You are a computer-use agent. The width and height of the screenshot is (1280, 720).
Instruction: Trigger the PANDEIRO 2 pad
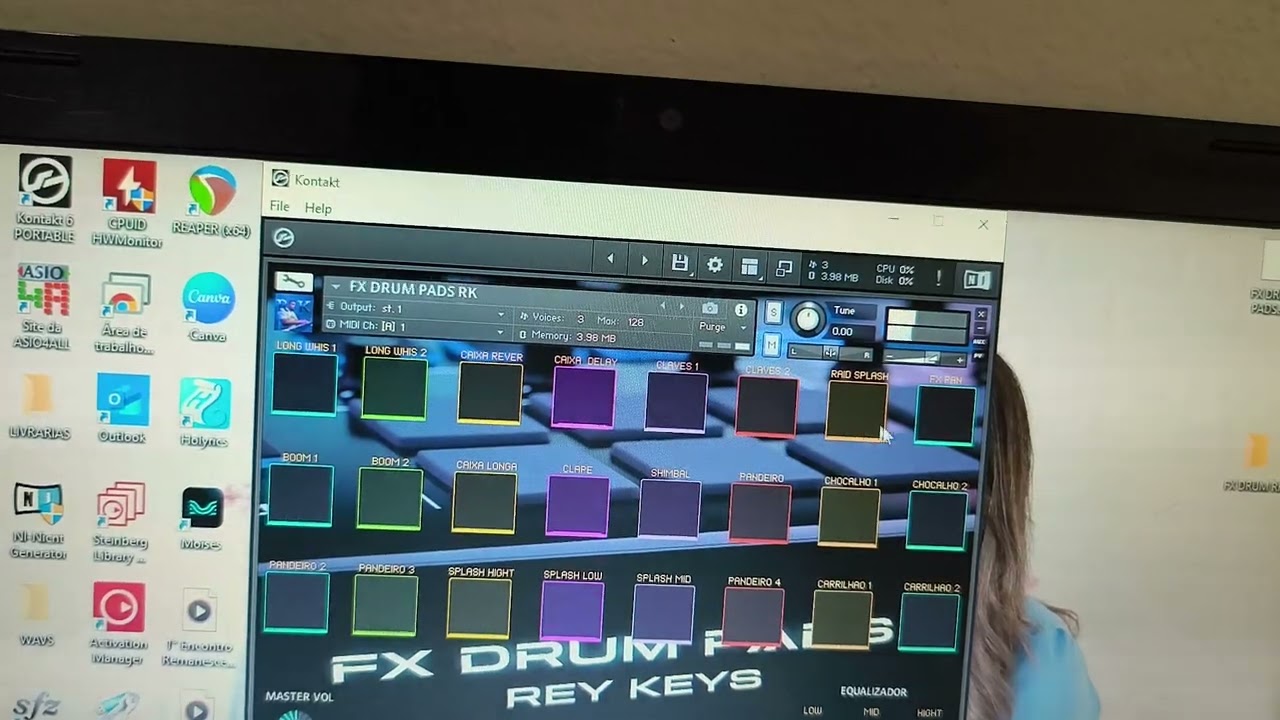click(296, 603)
